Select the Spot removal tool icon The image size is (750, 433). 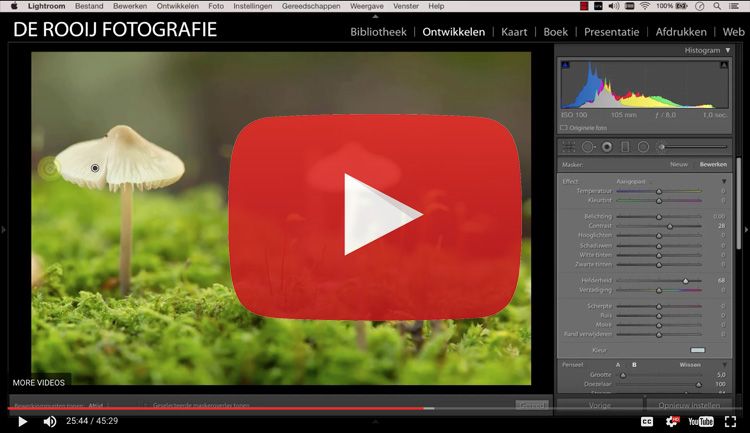[x=588, y=147]
